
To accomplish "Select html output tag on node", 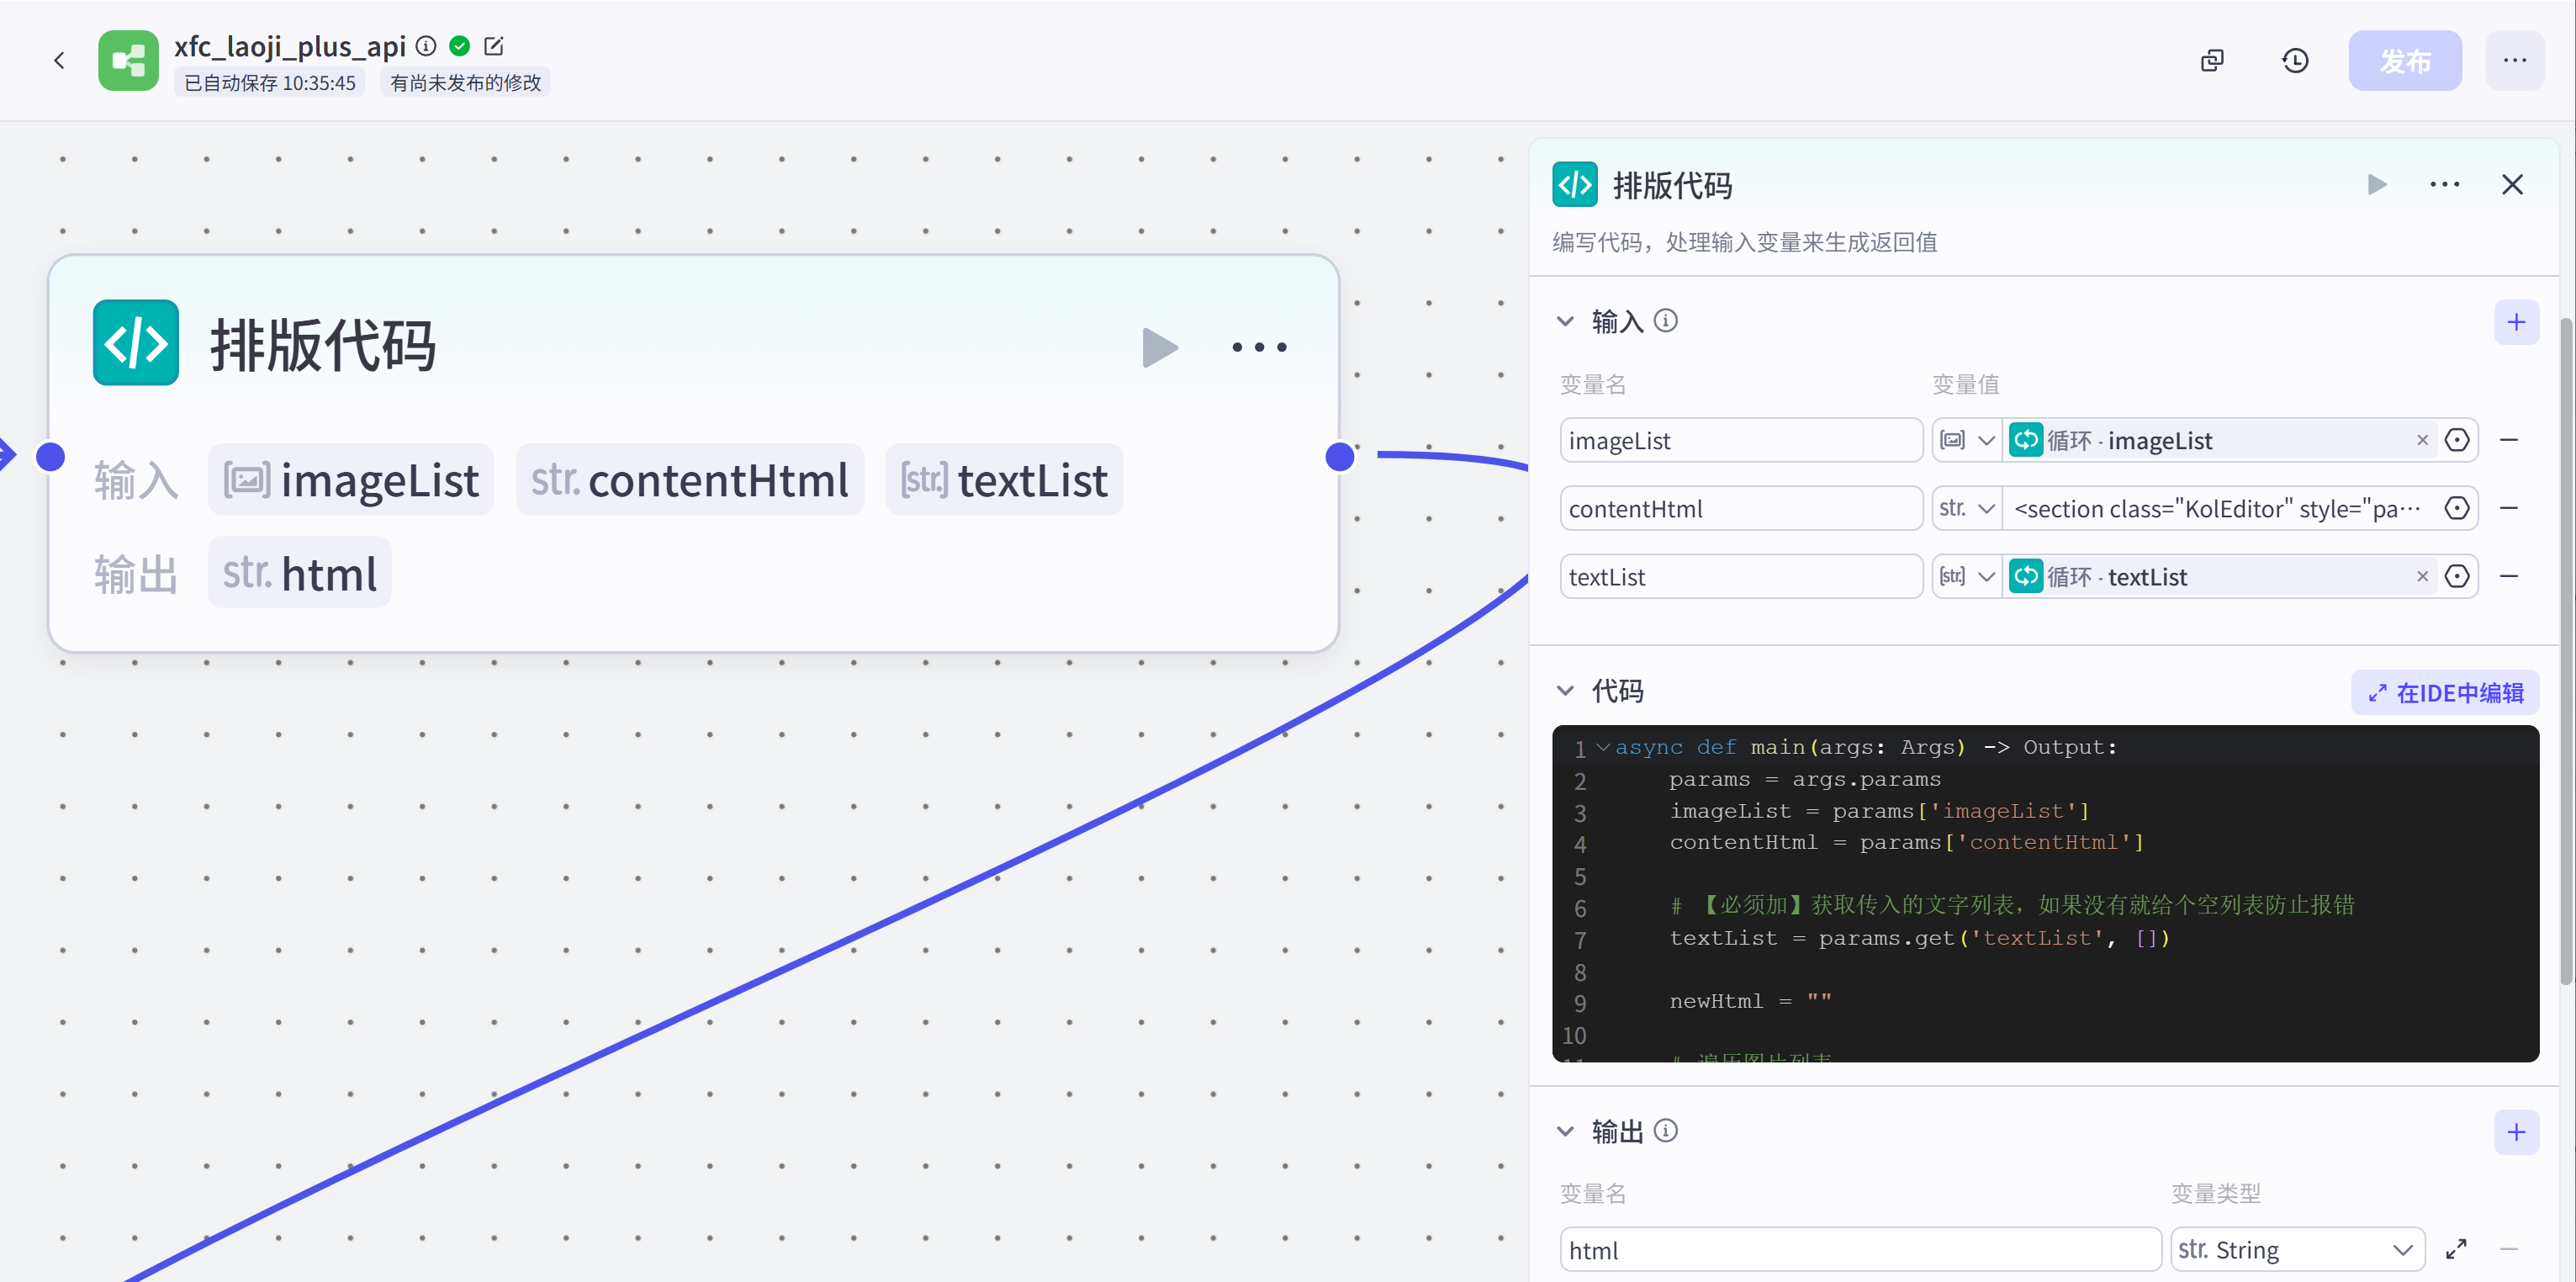I will pos(299,573).
